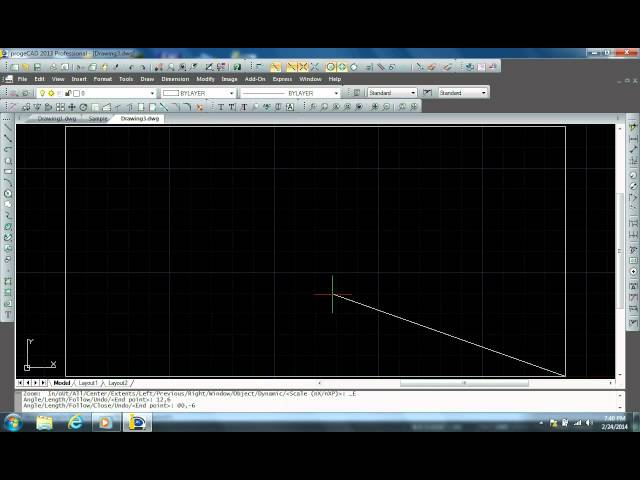The image size is (640, 480).
Task: Click the Undo arrow icon
Action: click(131, 67)
